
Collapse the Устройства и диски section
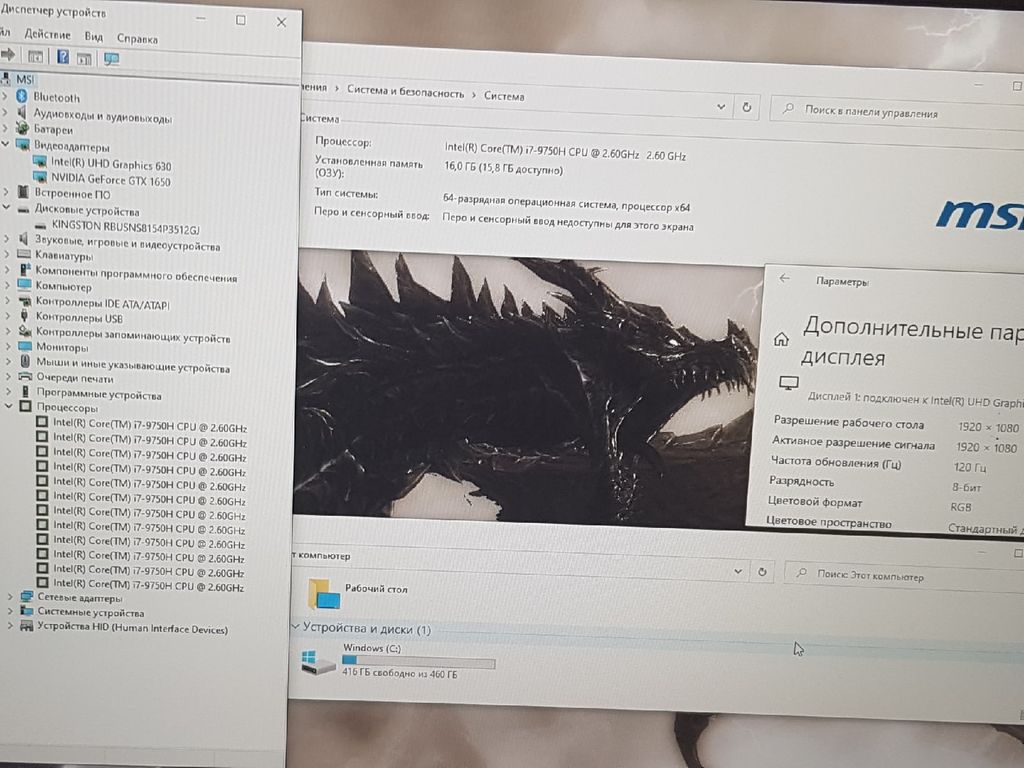point(295,626)
